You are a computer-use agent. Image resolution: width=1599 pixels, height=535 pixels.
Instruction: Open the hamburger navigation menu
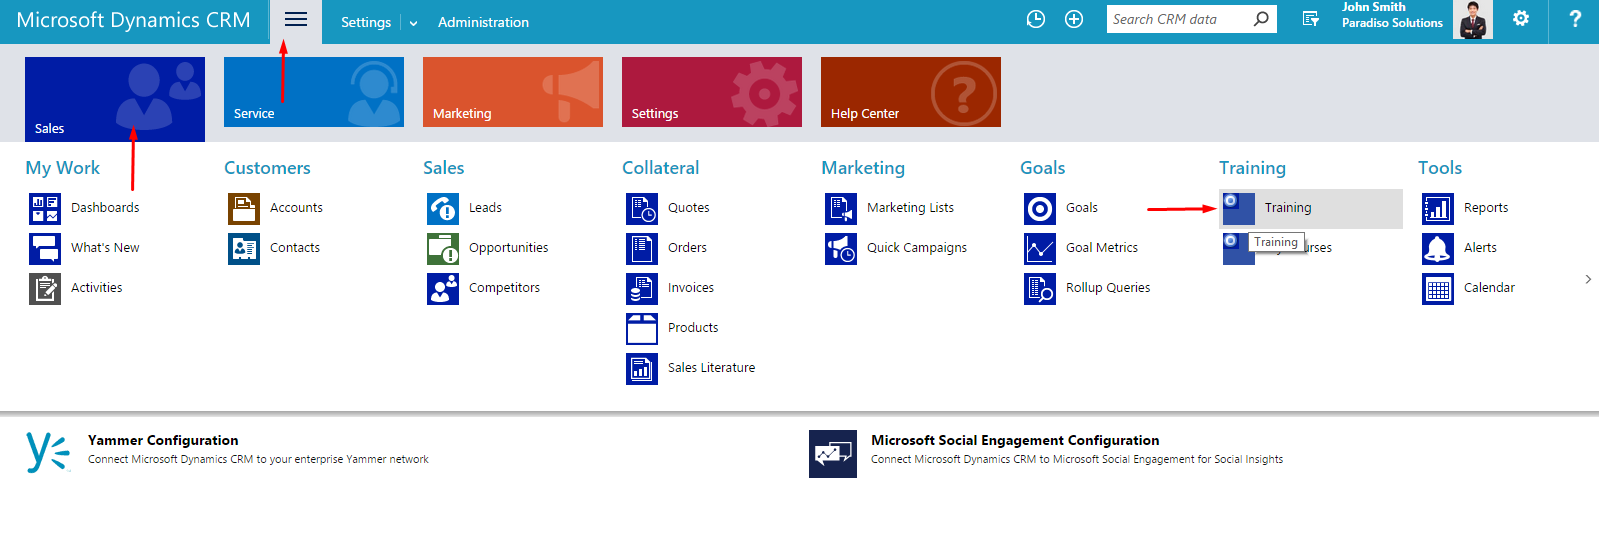coord(296,20)
